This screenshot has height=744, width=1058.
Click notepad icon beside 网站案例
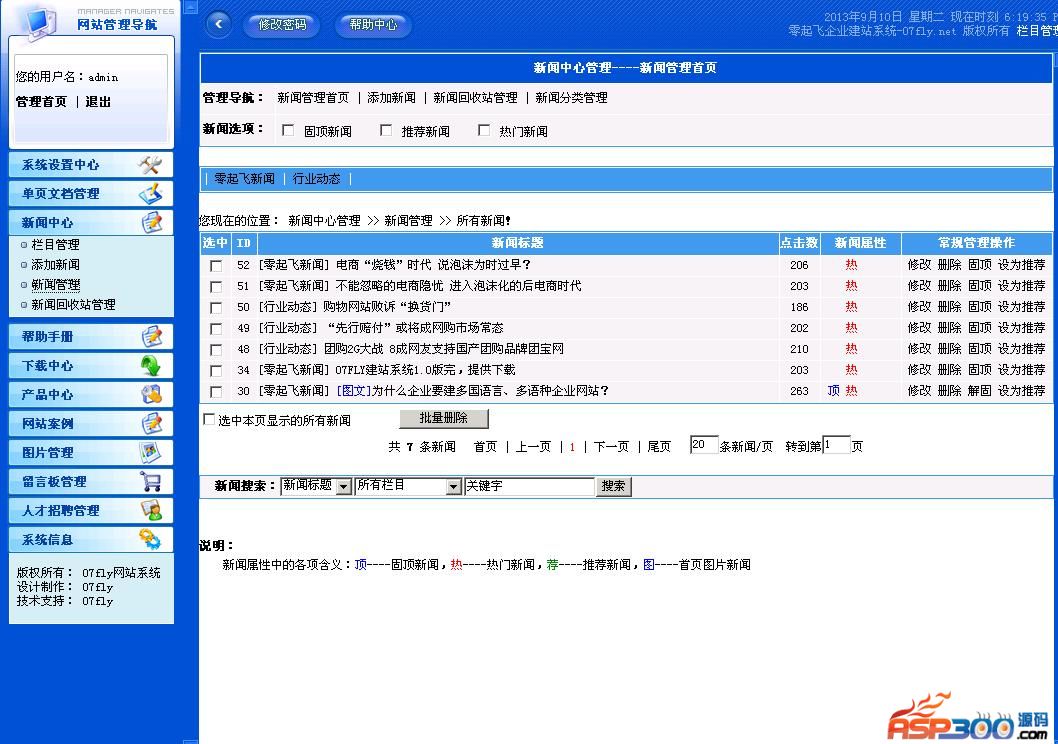click(x=152, y=424)
